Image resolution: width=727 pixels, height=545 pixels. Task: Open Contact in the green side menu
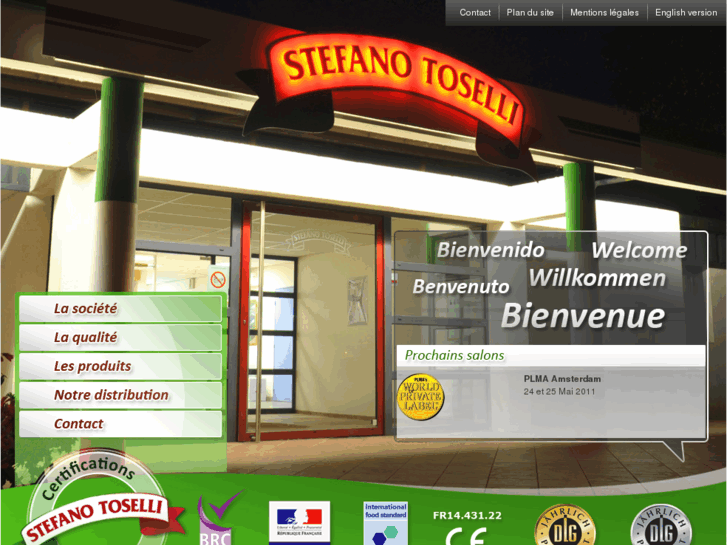click(x=121, y=423)
